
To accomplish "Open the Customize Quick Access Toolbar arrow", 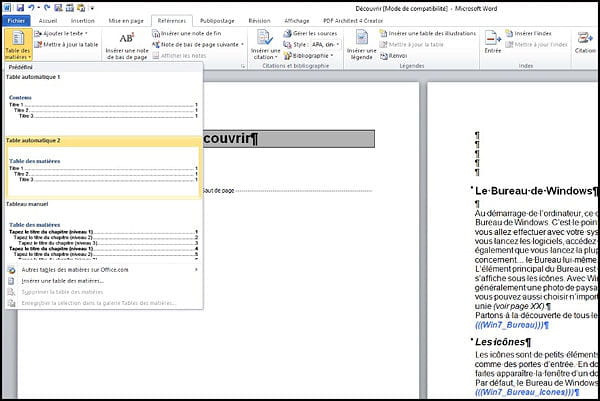I will coord(92,8).
